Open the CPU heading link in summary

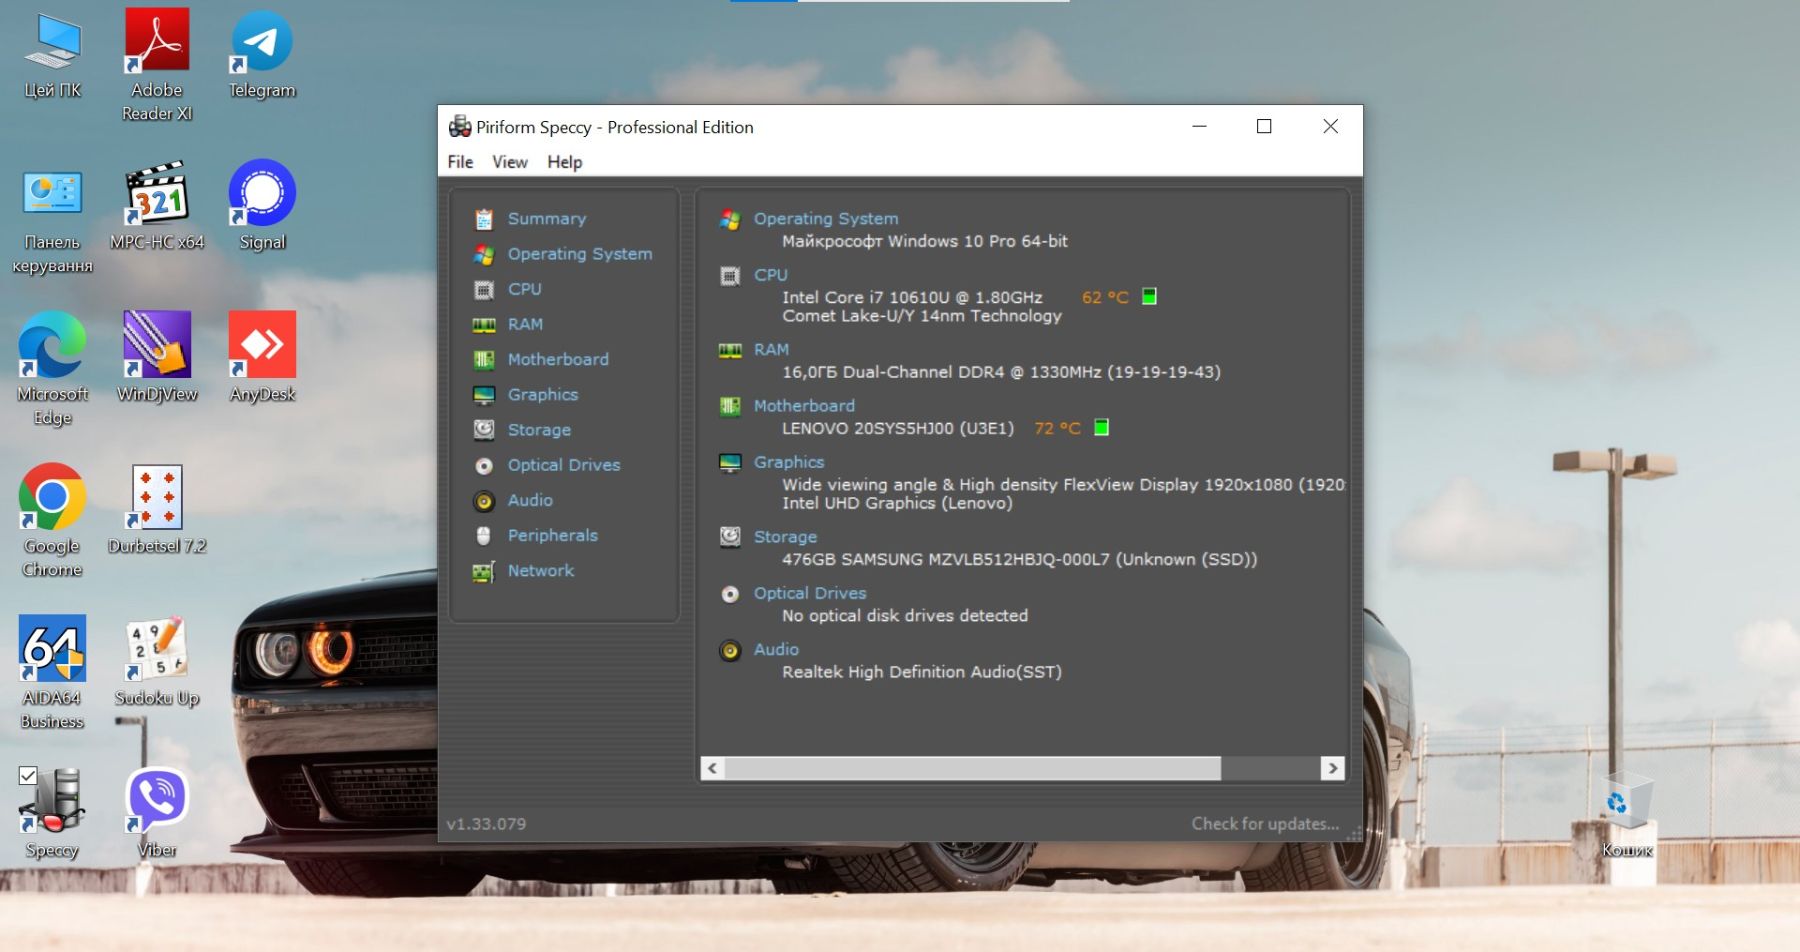point(771,275)
